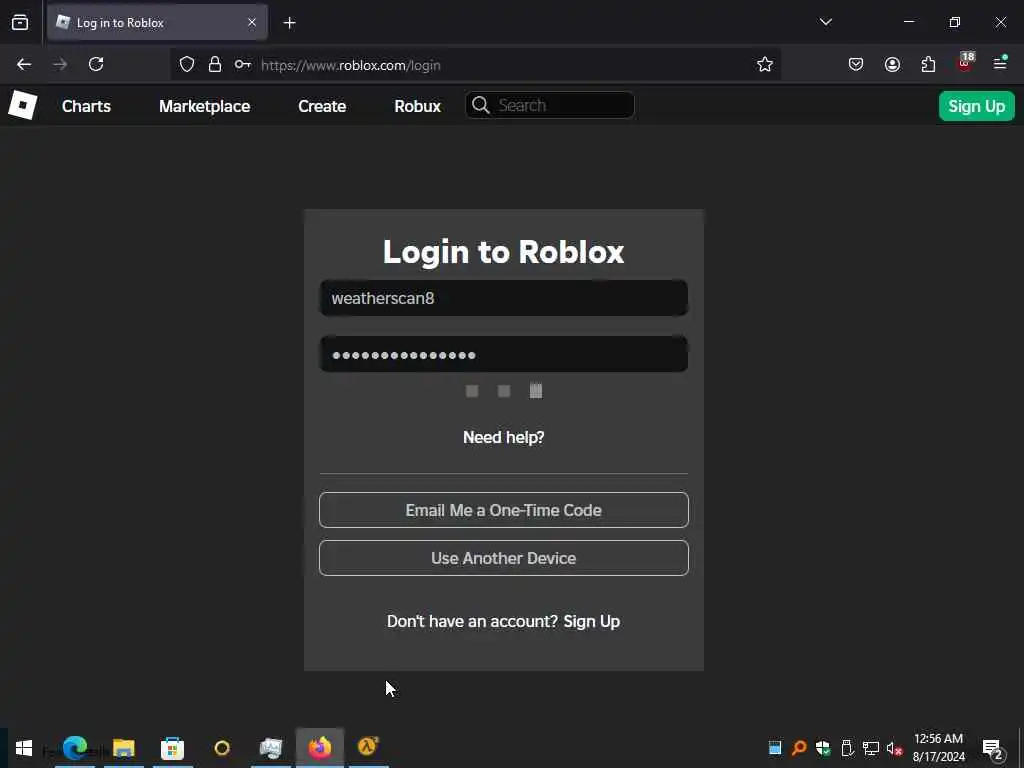Viewport: 1024px width, 768px height.
Task: Open the Firefox application menu
Action: pyautogui.click(x=1000, y=63)
